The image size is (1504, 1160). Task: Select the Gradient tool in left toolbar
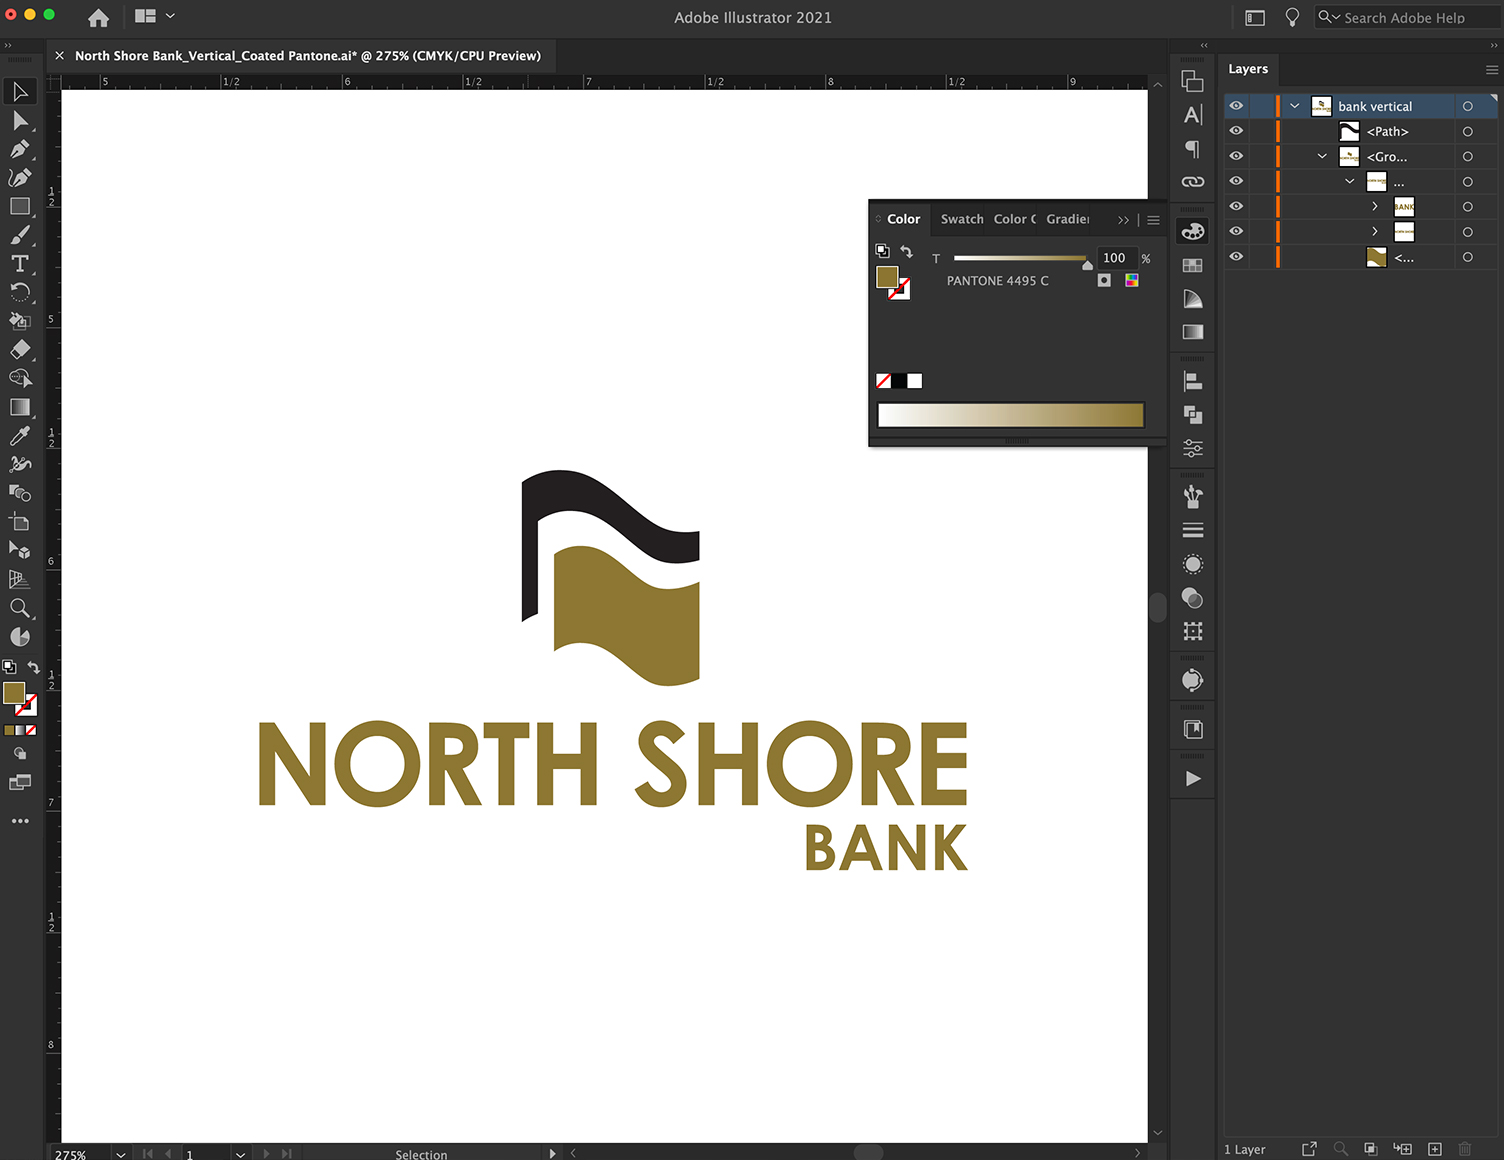pos(20,407)
